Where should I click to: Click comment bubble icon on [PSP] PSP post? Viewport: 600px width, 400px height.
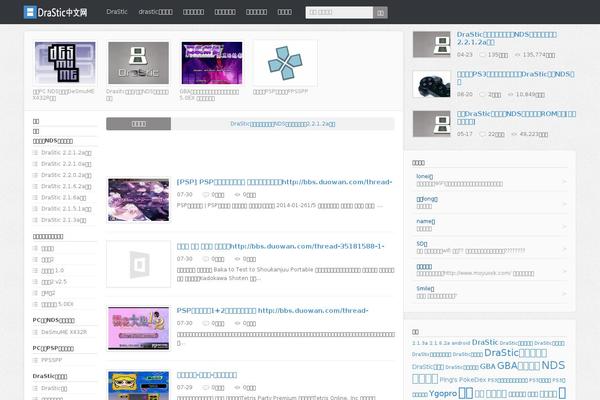206,194
